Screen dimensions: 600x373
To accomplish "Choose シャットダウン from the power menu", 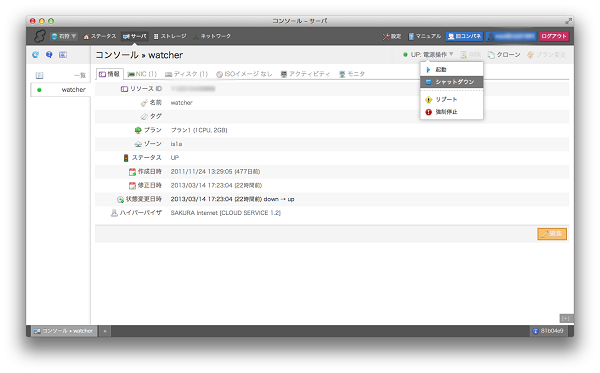I will pos(452,82).
